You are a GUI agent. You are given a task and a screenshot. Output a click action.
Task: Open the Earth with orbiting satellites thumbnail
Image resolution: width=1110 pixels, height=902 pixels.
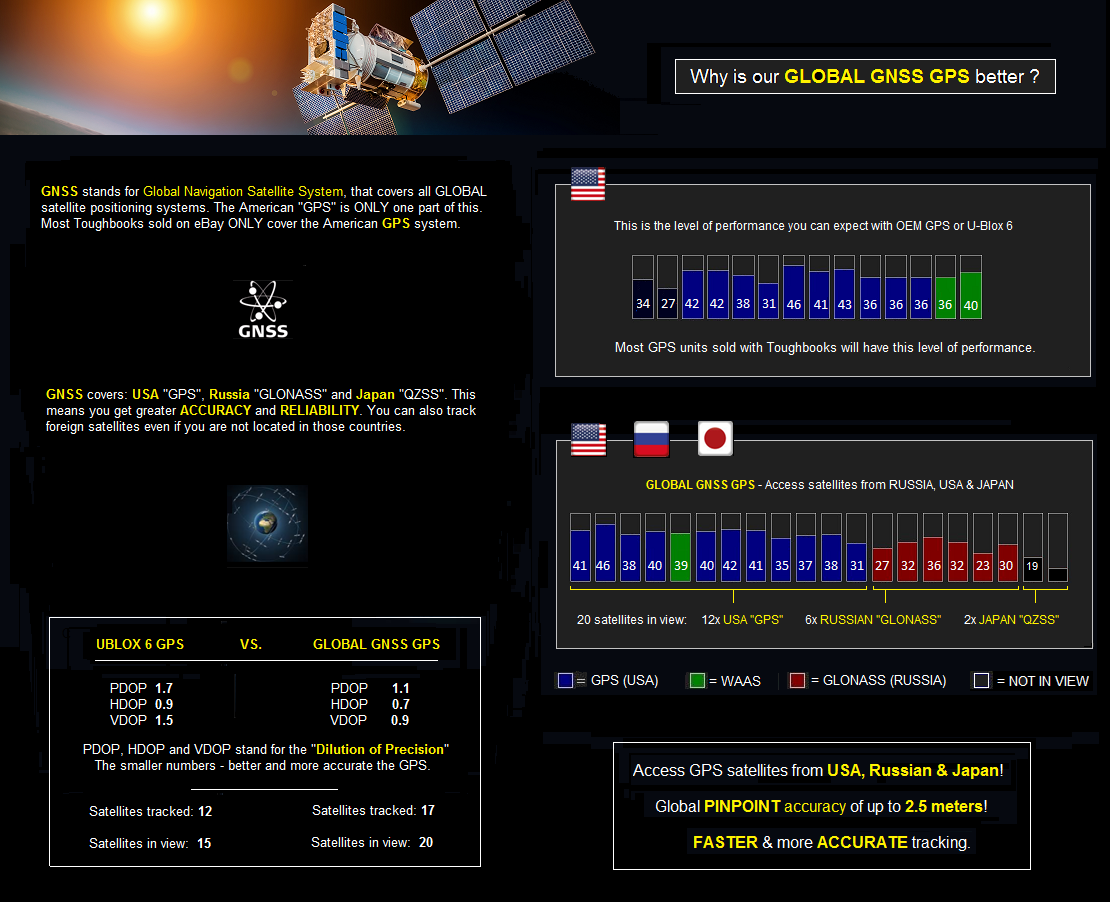click(x=267, y=524)
